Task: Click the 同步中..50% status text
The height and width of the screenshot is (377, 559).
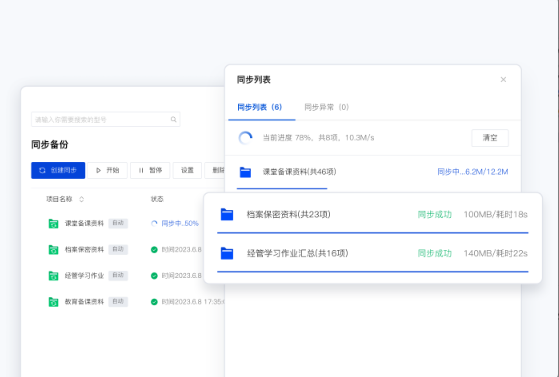Action: (180, 224)
